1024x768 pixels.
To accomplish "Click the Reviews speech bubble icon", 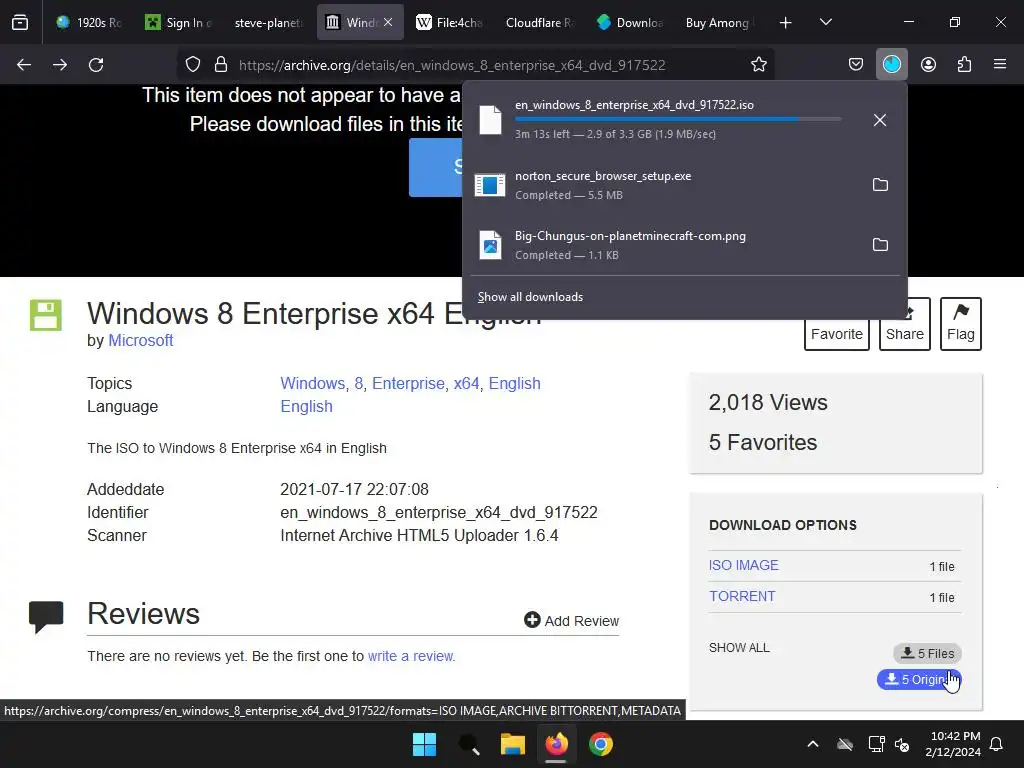I will click(46, 616).
